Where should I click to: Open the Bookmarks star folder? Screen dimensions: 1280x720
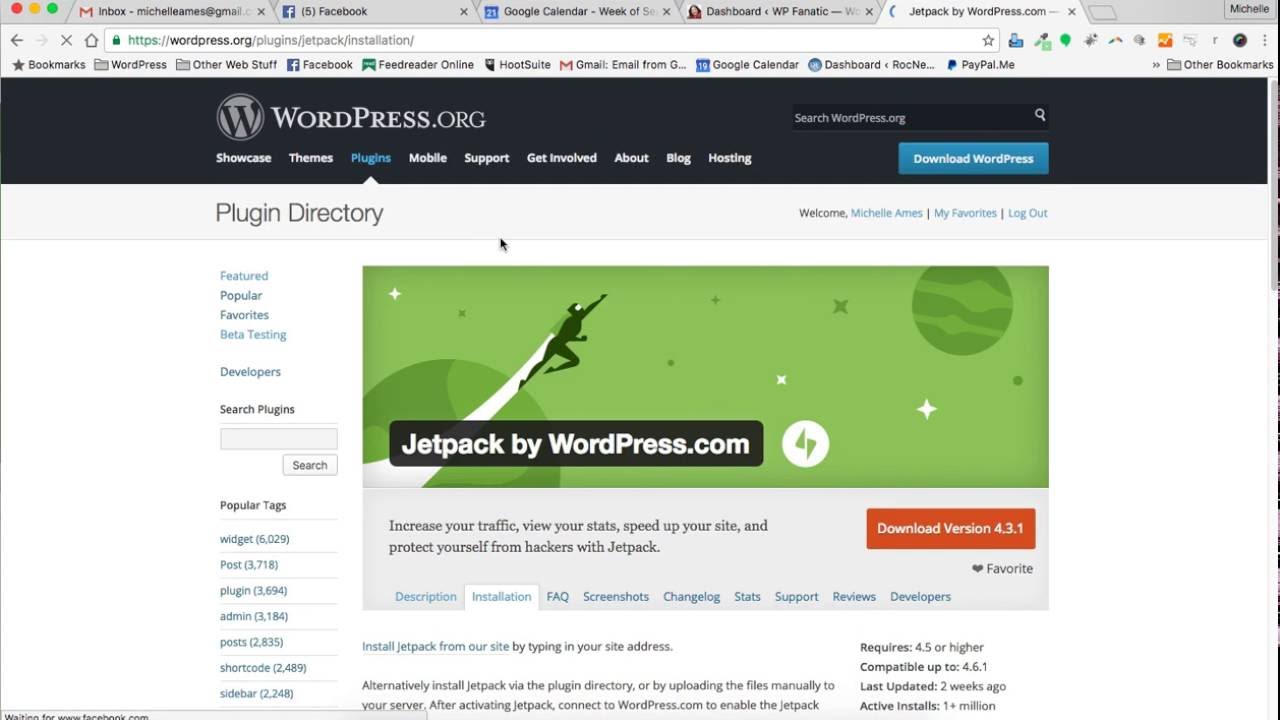coord(49,65)
